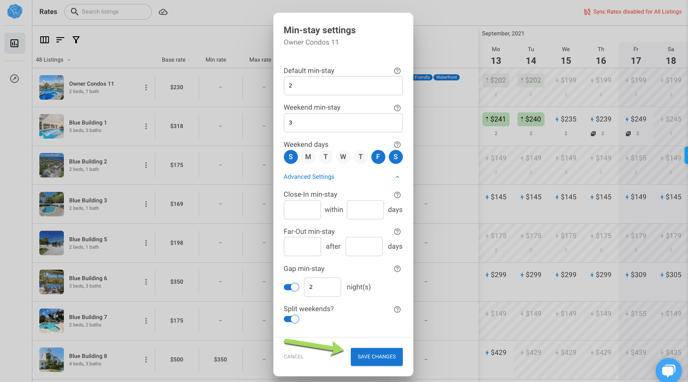Image resolution: width=688 pixels, height=382 pixels.
Task: Edit the Default min-stay field
Action: click(343, 86)
